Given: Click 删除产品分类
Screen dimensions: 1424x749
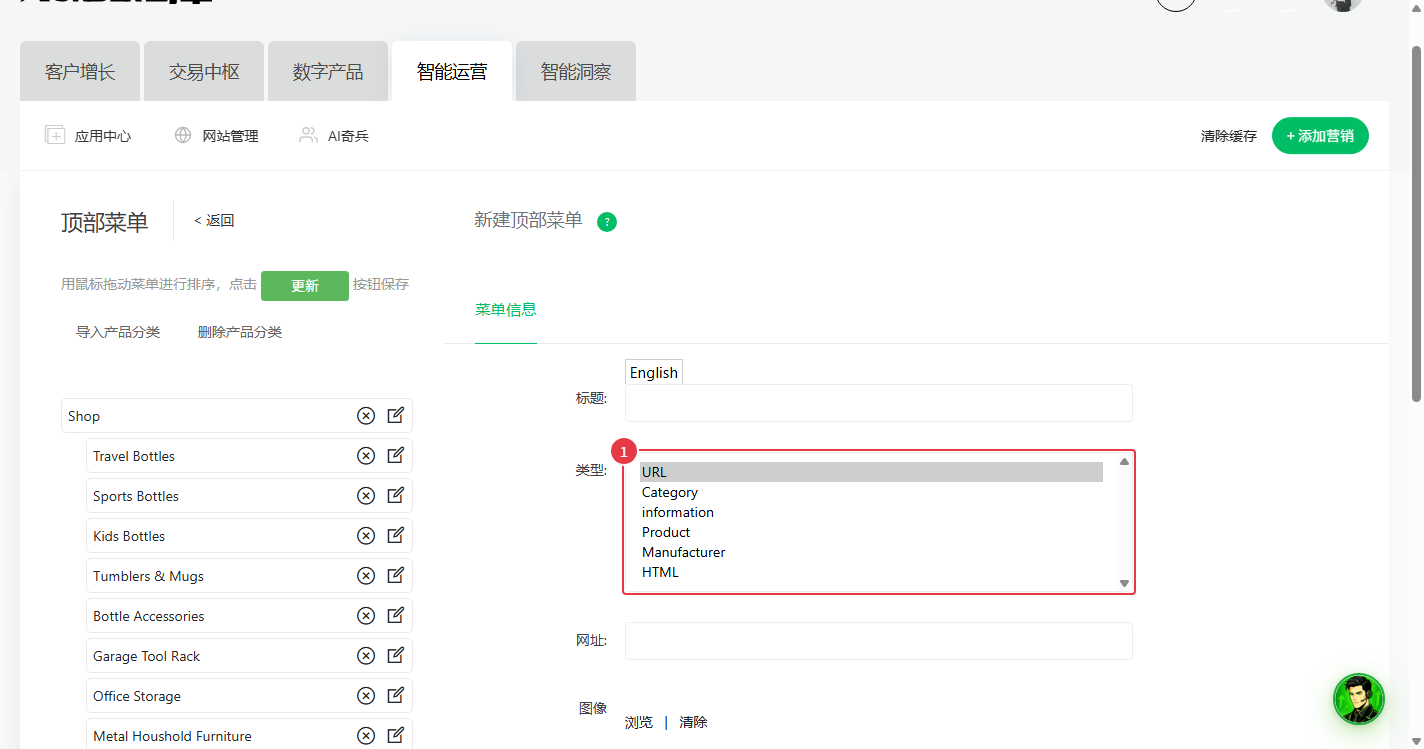Looking at the screenshot, I should [x=240, y=332].
